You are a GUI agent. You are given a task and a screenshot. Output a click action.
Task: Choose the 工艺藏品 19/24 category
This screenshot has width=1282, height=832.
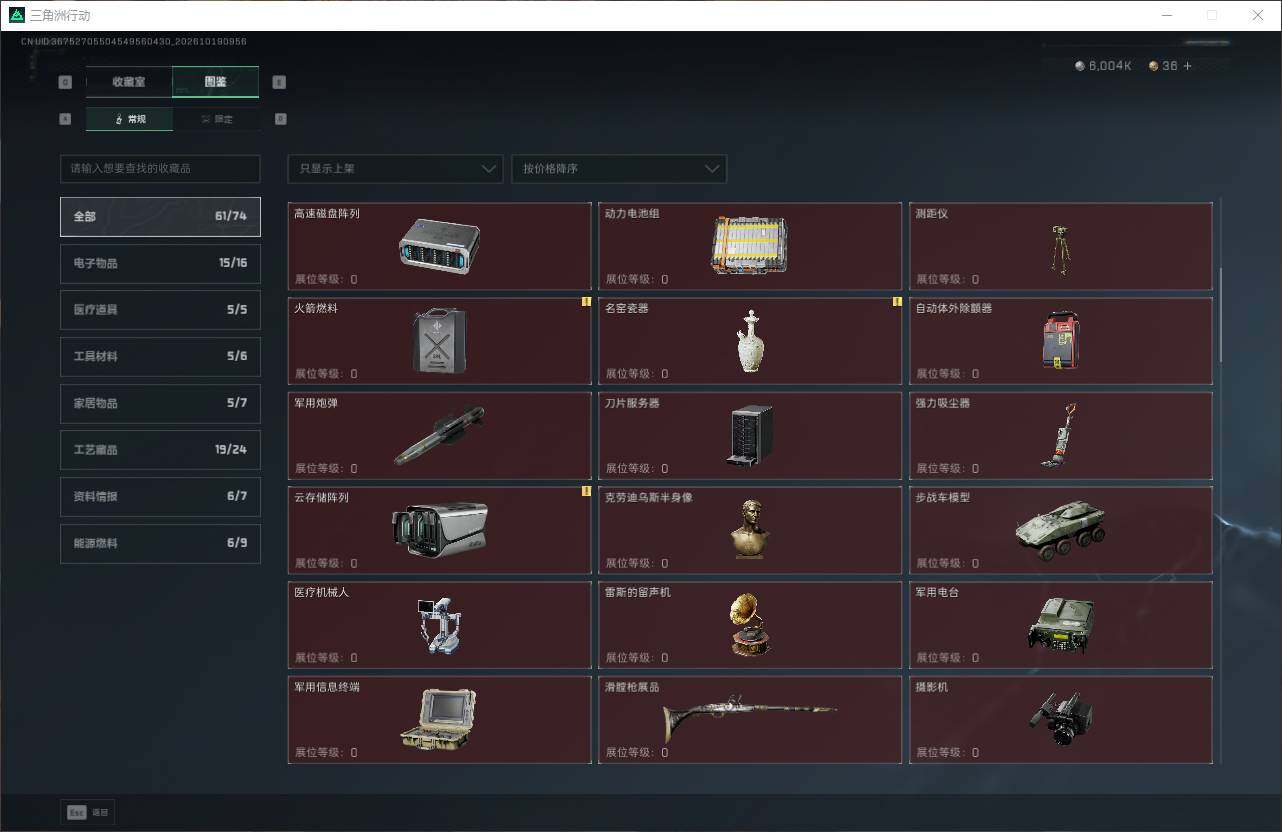pyautogui.click(x=160, y=450)
